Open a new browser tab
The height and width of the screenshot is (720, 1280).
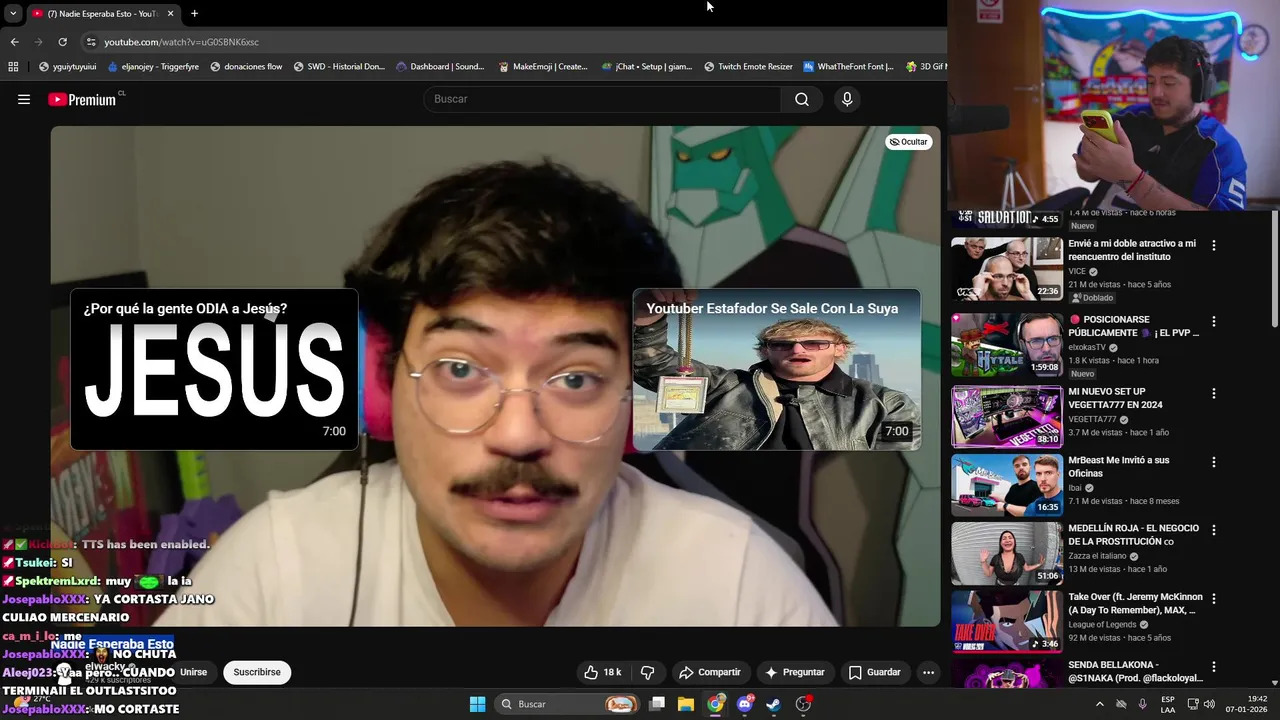194,14
